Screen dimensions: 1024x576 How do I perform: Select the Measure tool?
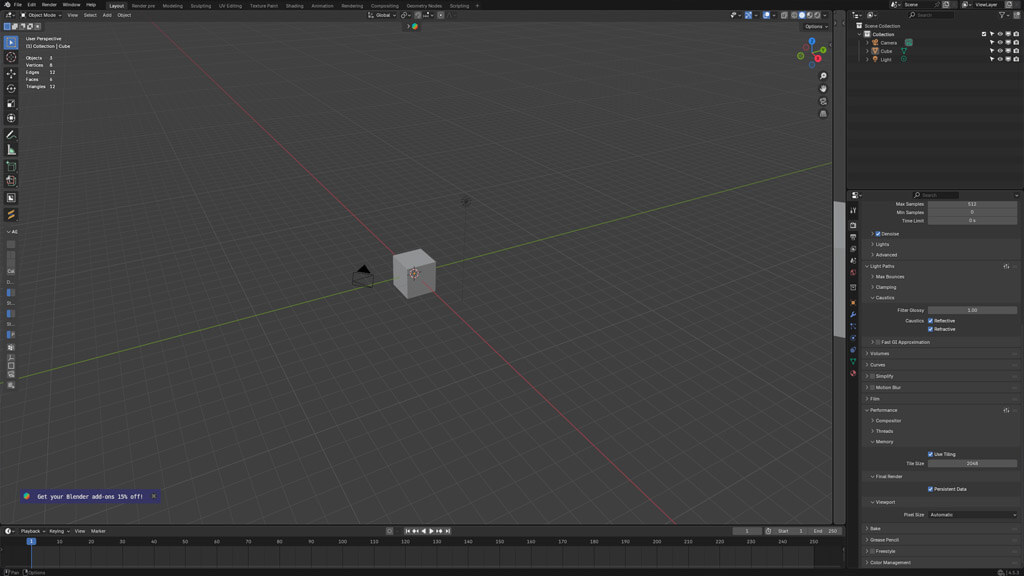11,150
